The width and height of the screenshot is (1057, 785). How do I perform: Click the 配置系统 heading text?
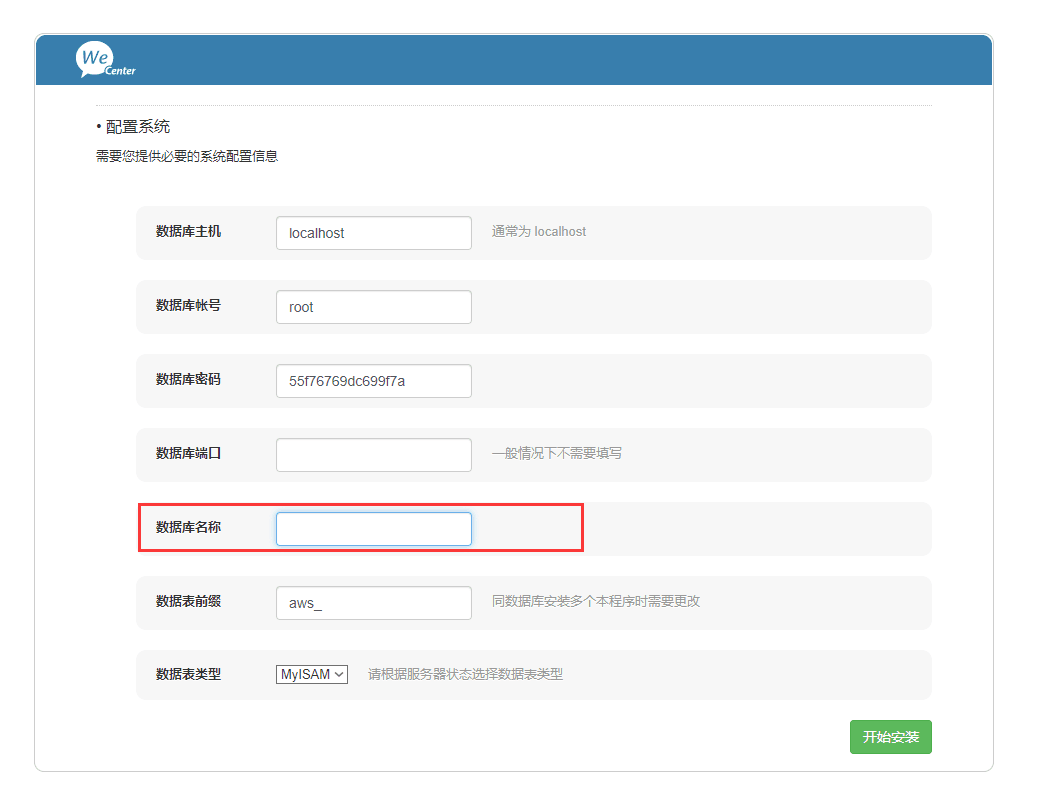[138, 127]
